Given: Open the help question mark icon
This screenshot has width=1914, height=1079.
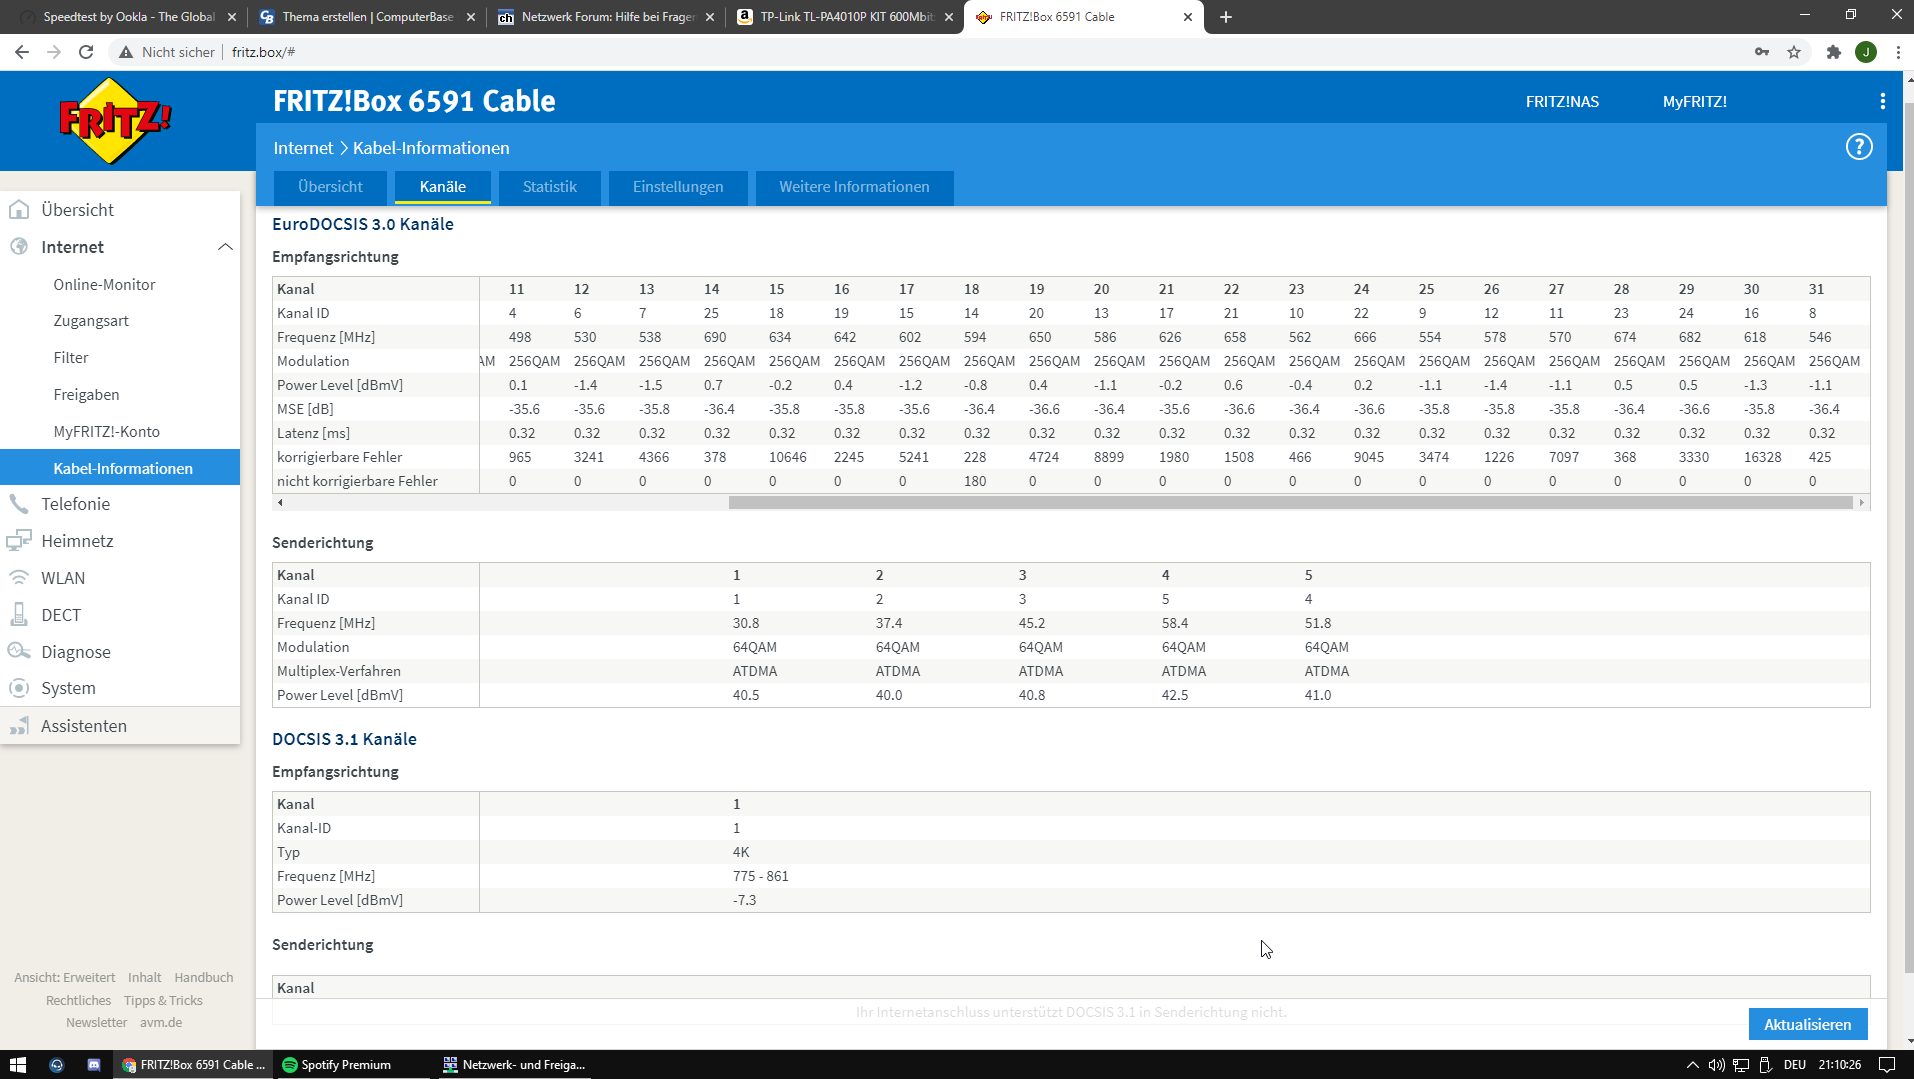Looking at the screenshot, I should (x=1859, y=147).
